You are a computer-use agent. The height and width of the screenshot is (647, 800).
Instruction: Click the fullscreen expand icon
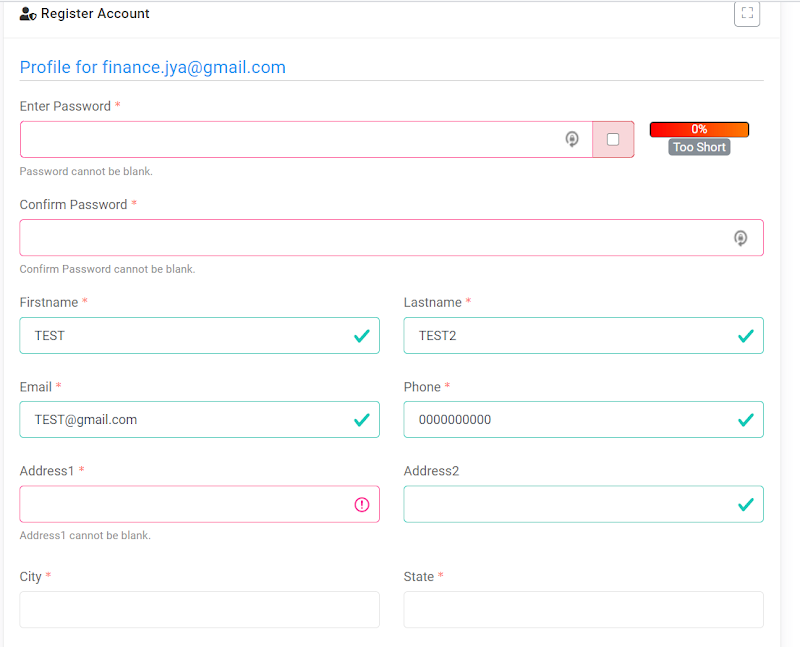747,13
